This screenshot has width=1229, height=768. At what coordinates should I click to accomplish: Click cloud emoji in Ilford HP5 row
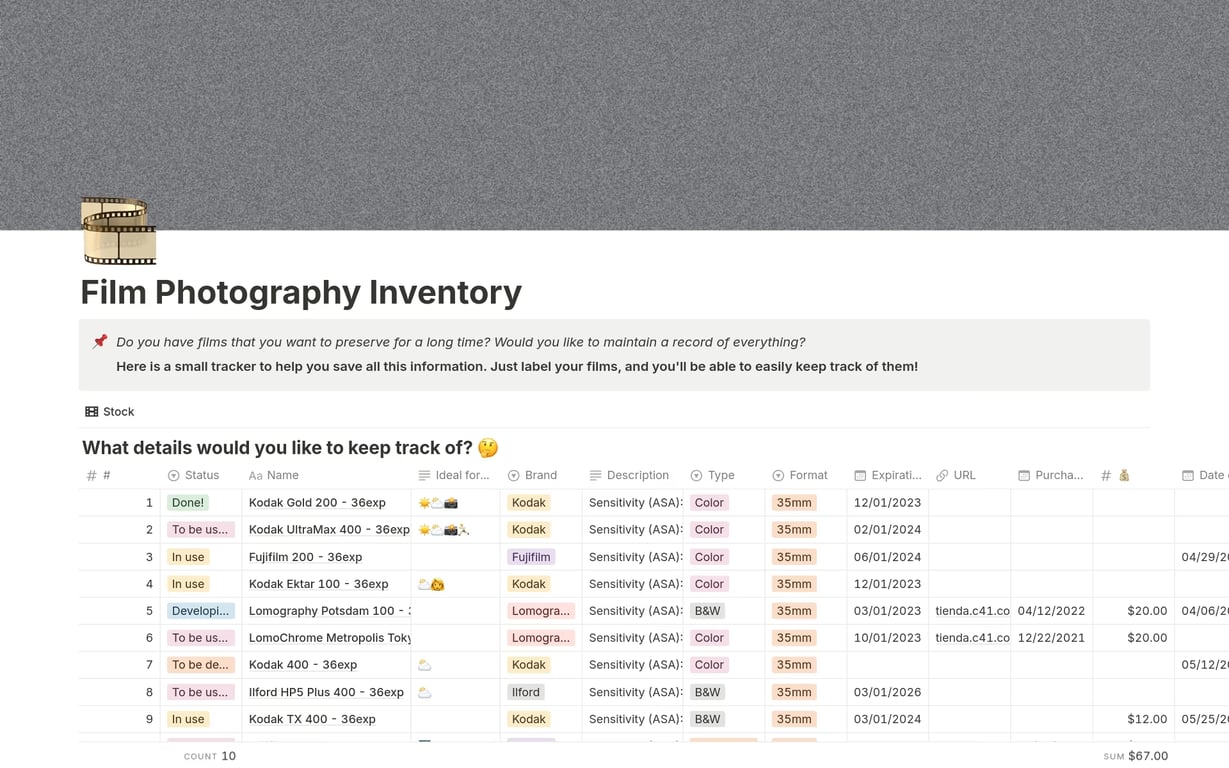tap(425, 692)
